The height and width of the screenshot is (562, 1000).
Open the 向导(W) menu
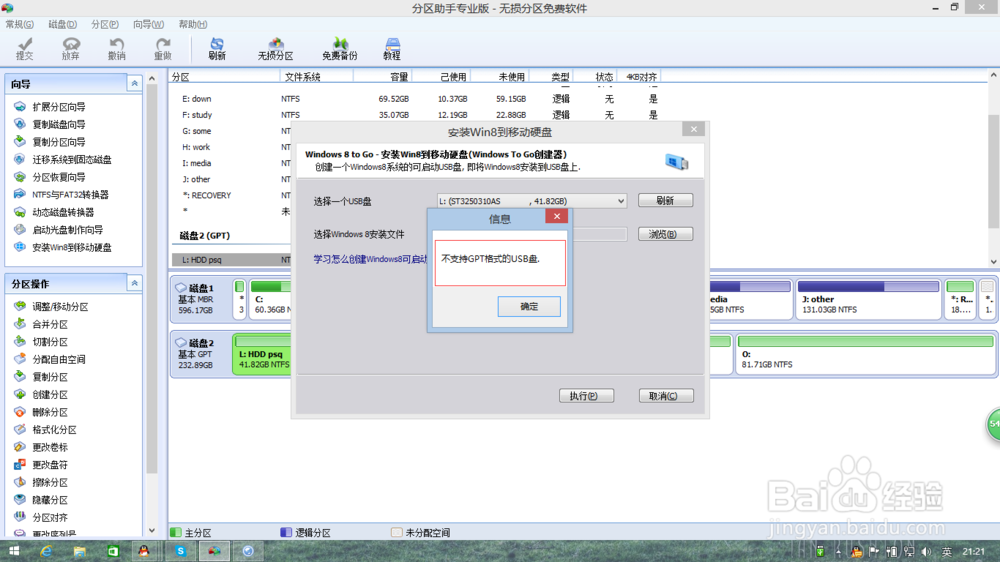148,24
